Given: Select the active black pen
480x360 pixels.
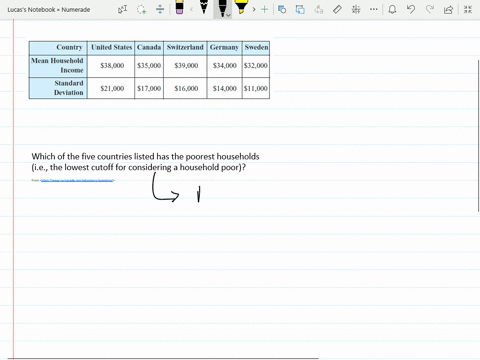Looking at the screenshot, I should 221,8.
